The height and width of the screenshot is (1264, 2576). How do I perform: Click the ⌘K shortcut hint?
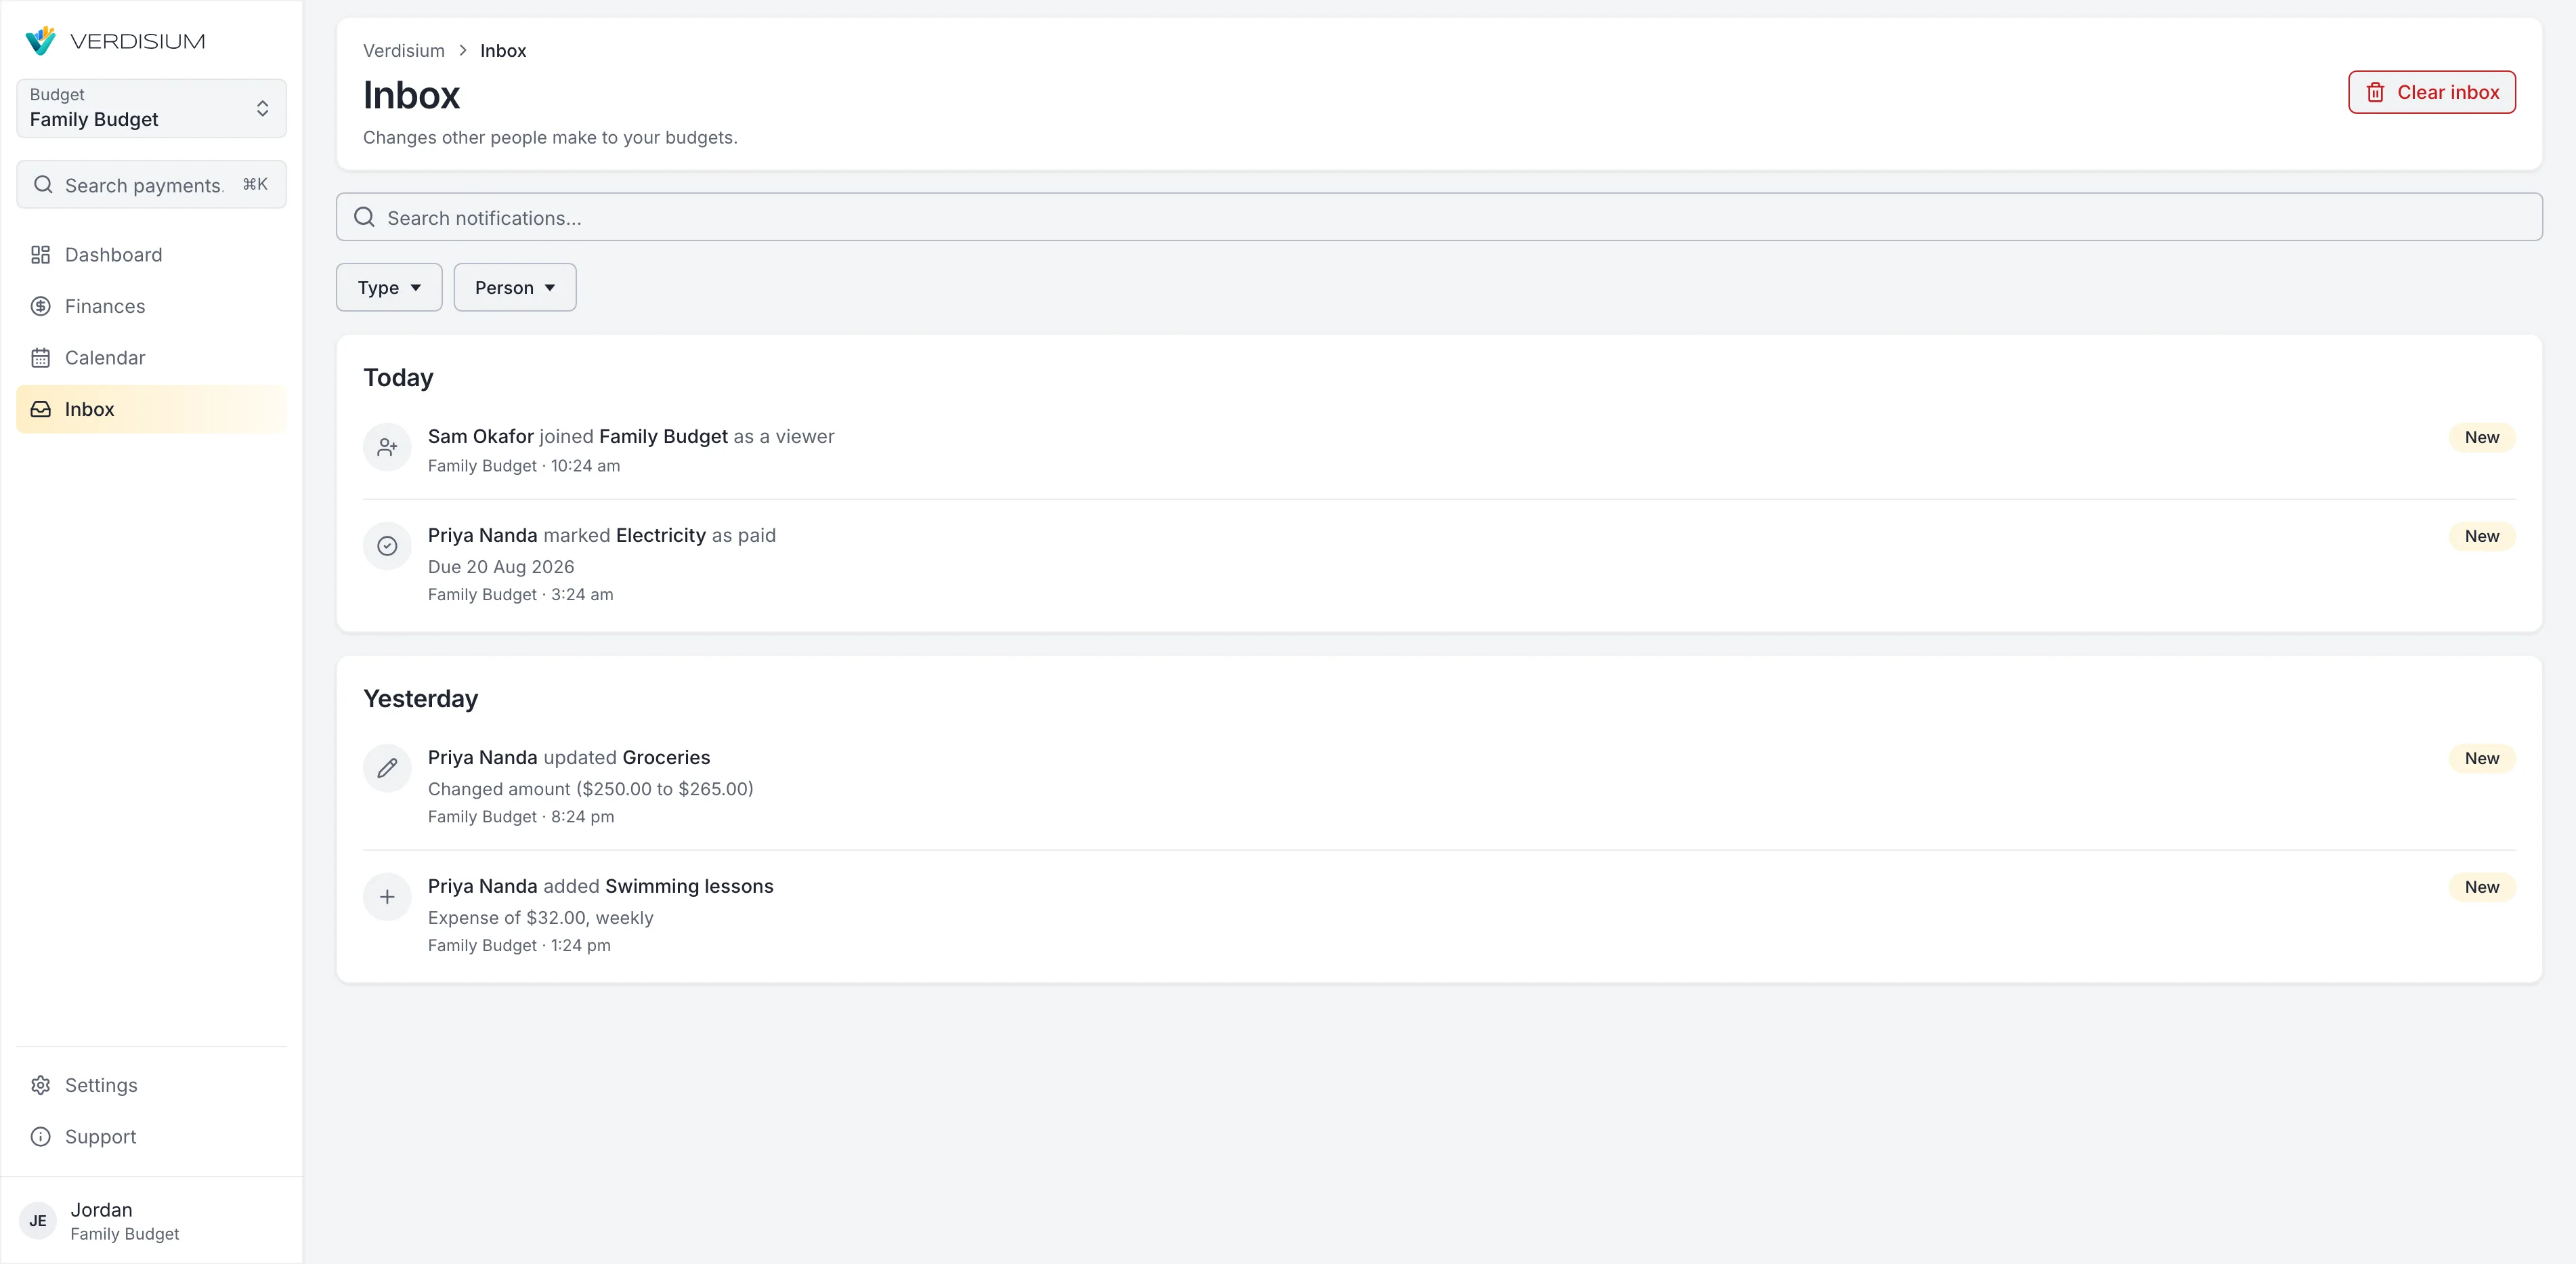[x=255, y=184]
